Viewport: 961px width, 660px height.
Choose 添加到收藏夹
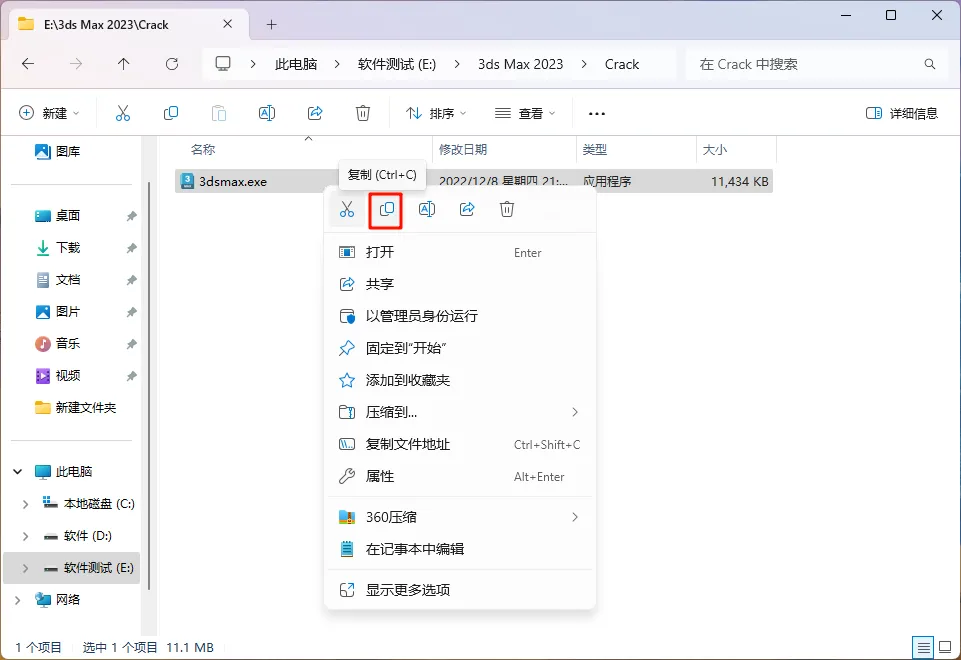(460, 380)
